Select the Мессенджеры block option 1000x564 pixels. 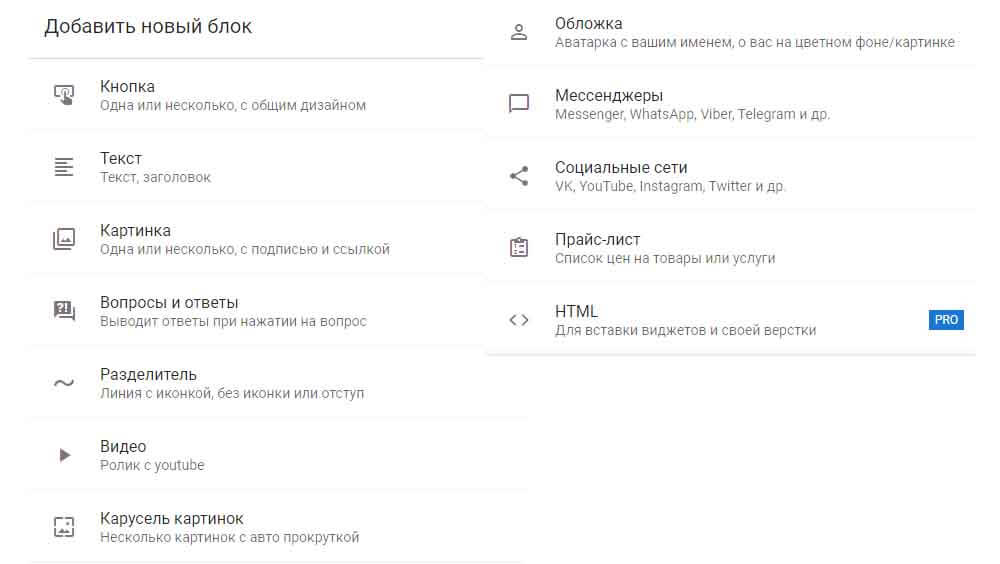[x=608, y=96]
